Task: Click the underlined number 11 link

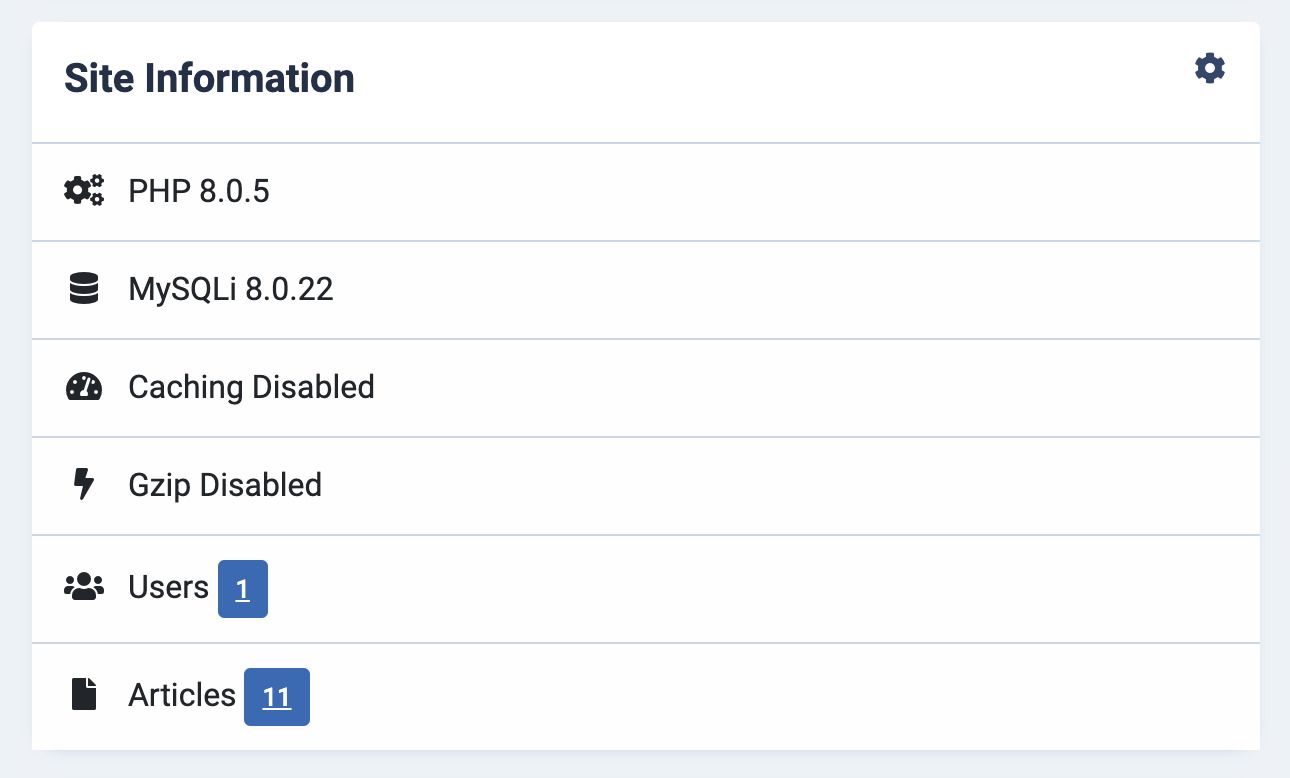Action: pyautogui.click(x=277, y=697)
